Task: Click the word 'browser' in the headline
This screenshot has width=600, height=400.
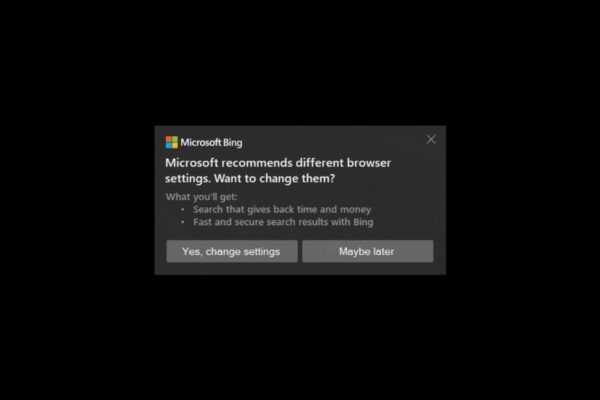Action: point(369,163)
